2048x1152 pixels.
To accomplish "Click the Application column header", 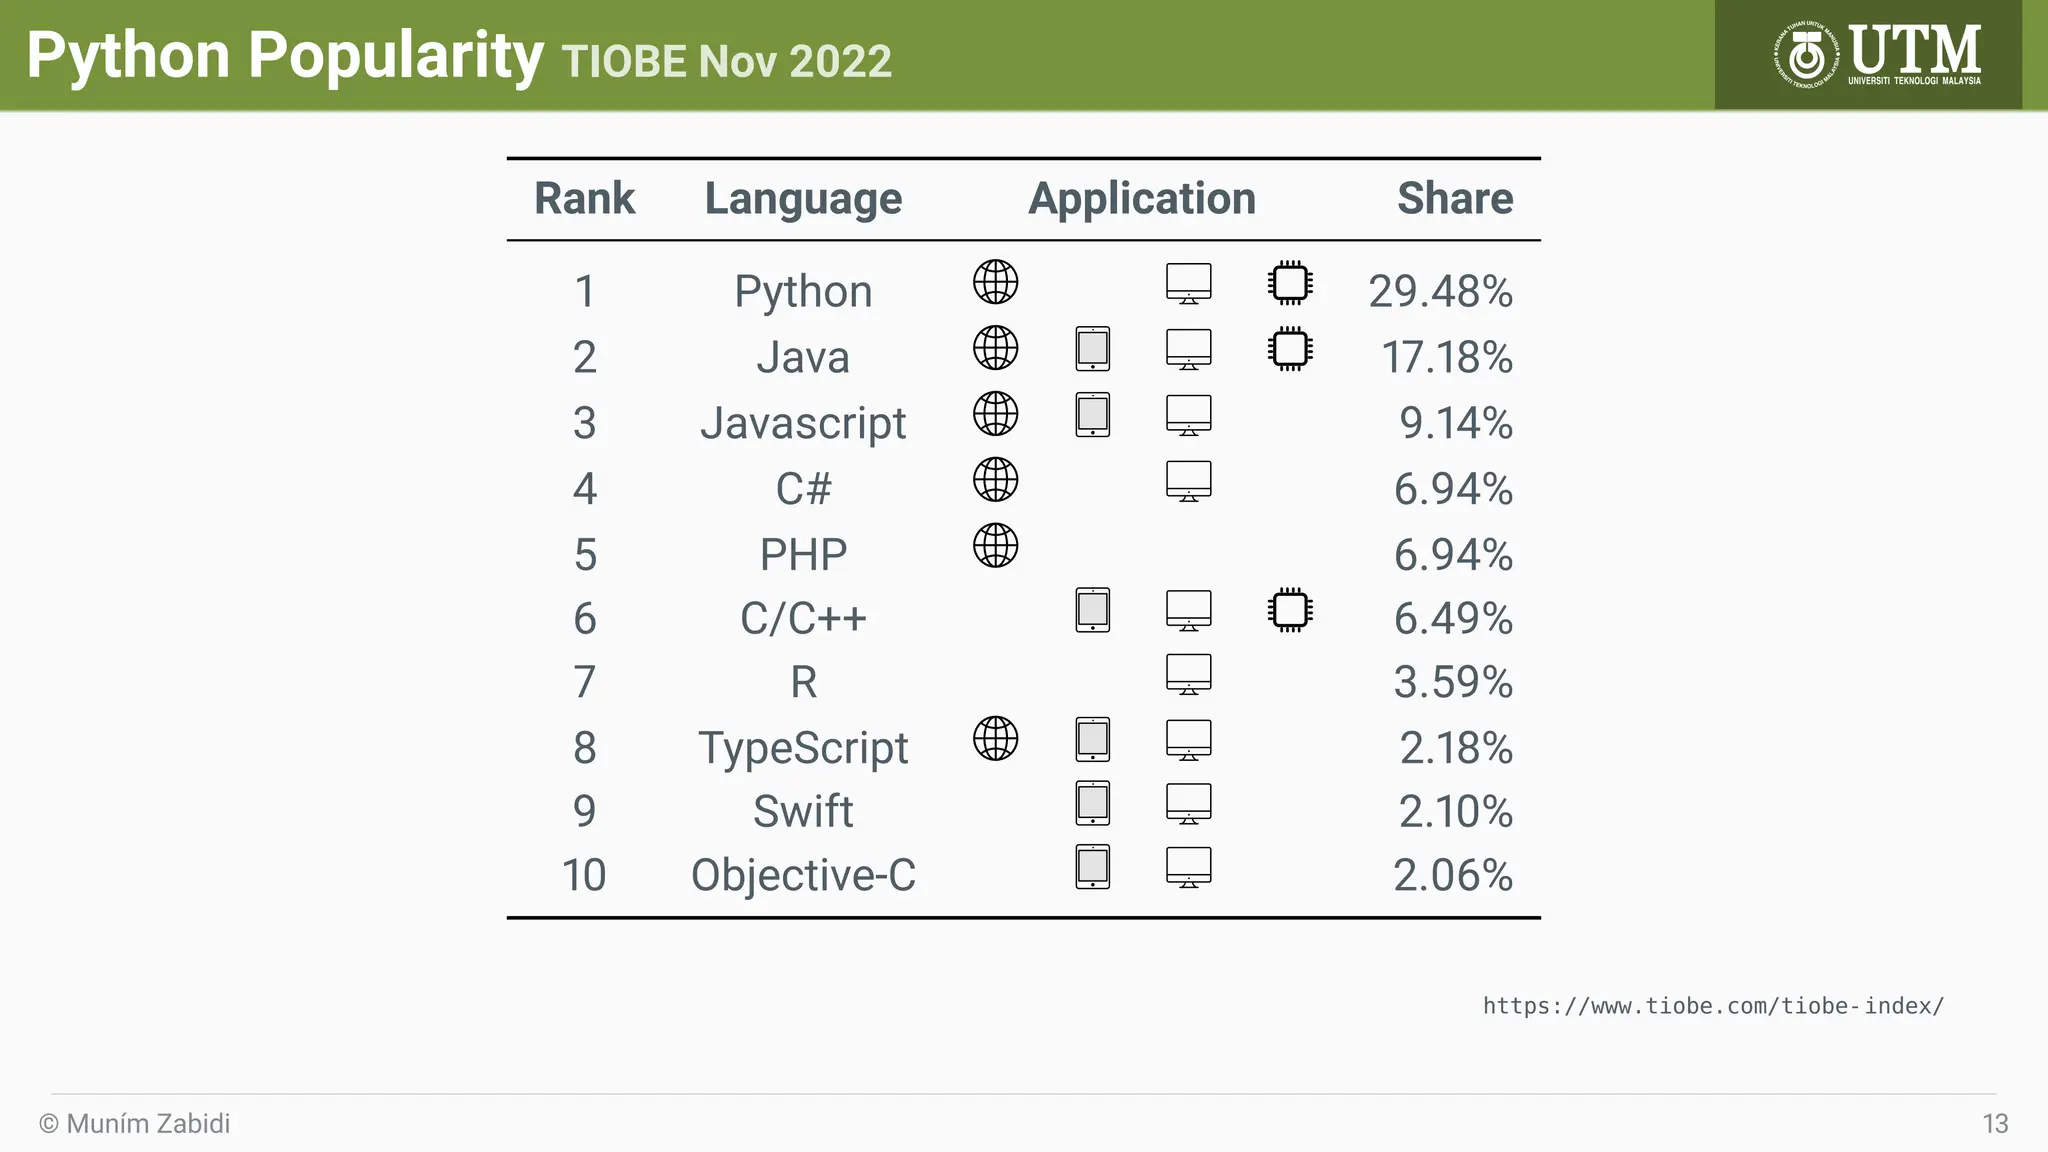I will (1142, 200).
